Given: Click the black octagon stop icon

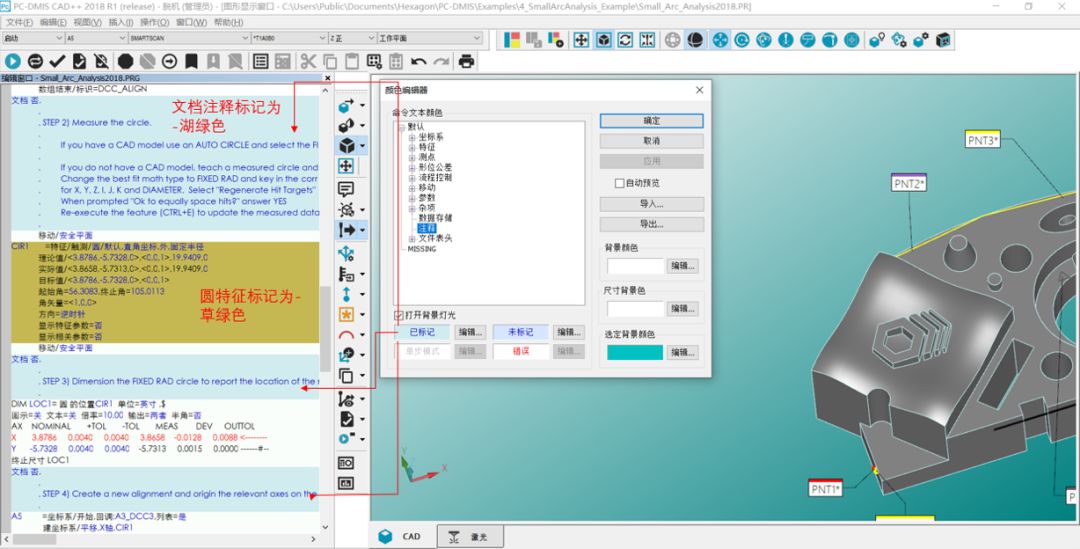Looking at the screenshot, I should [x=125, y=61].
